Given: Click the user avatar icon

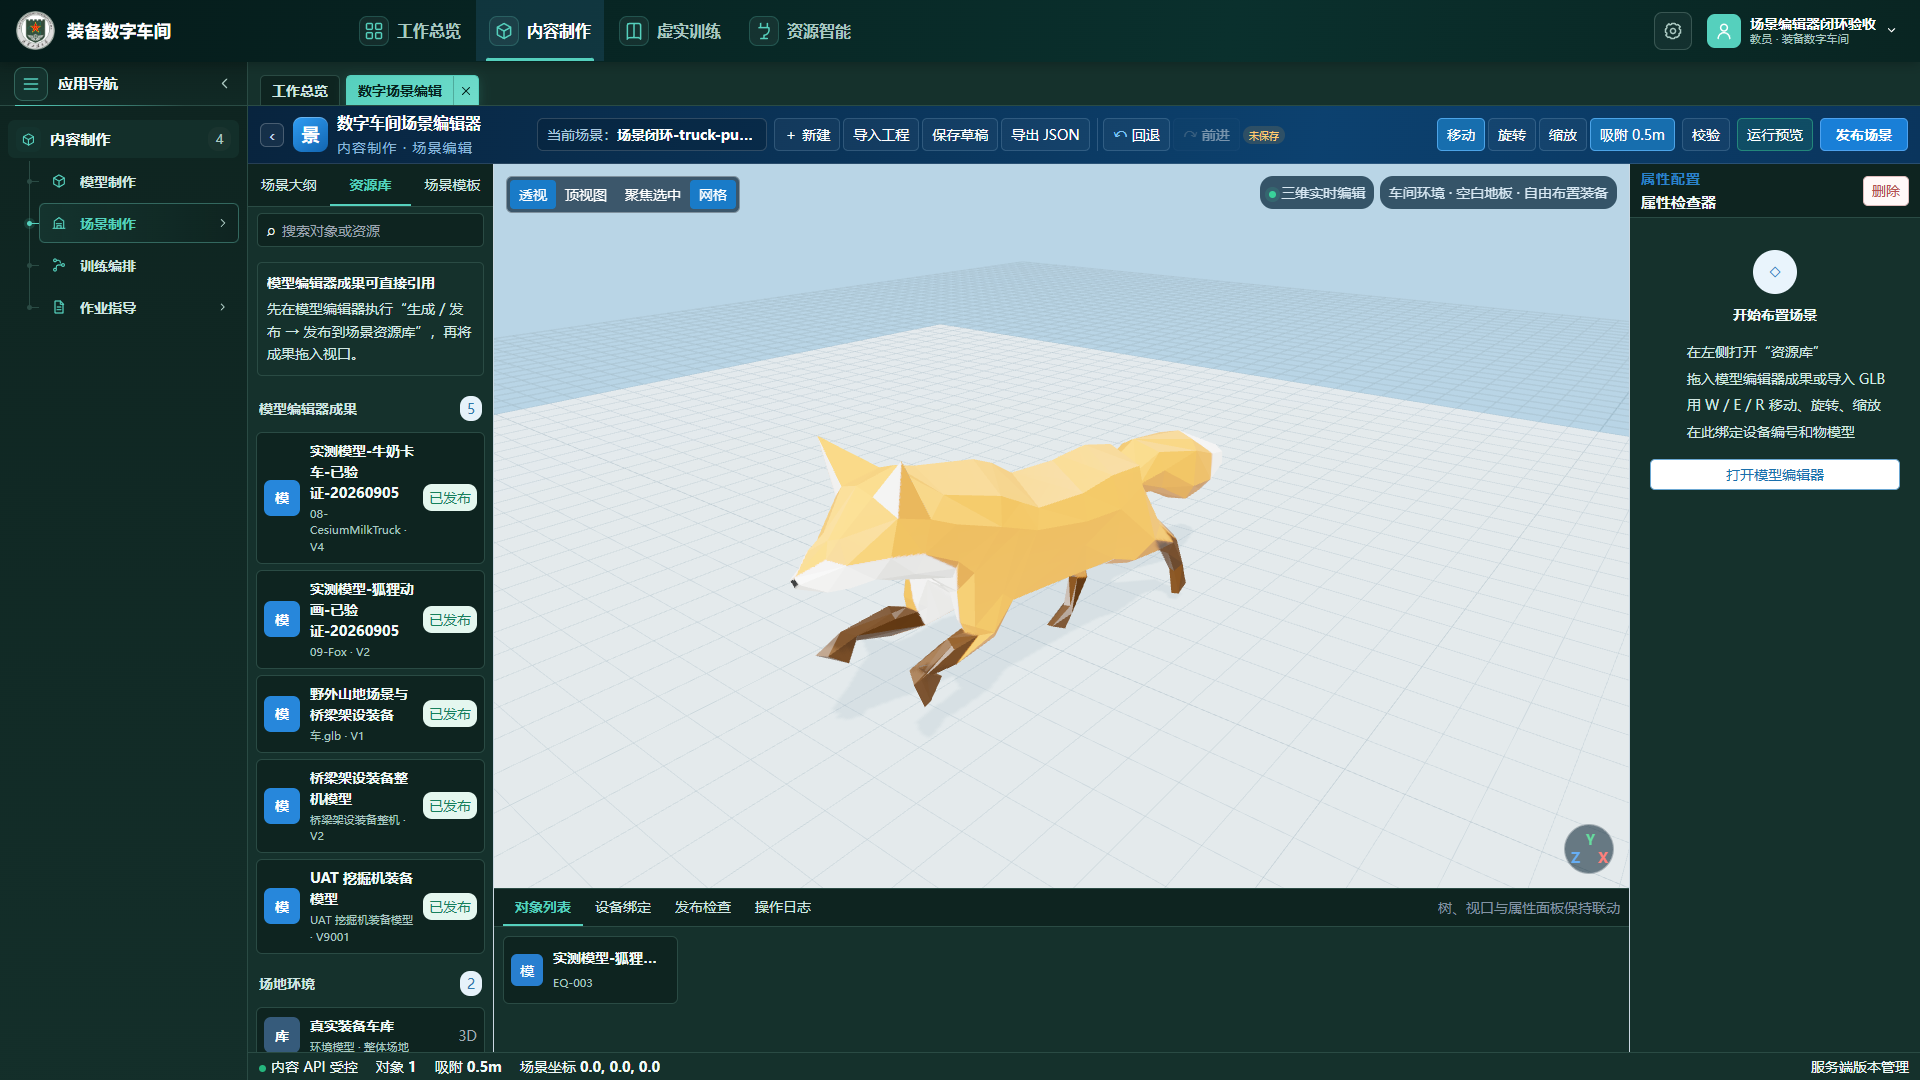Looking at the screenshot, I should click(x=1724, y=31).
